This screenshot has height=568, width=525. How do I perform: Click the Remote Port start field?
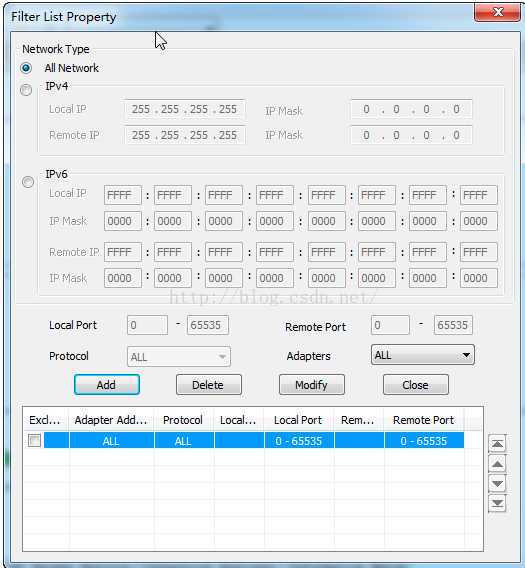(x=390, y=325)
